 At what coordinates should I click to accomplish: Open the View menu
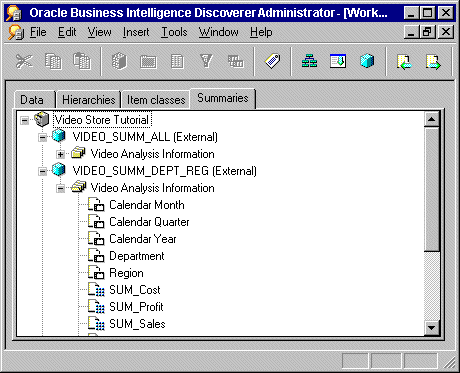[x=99, y=32]
